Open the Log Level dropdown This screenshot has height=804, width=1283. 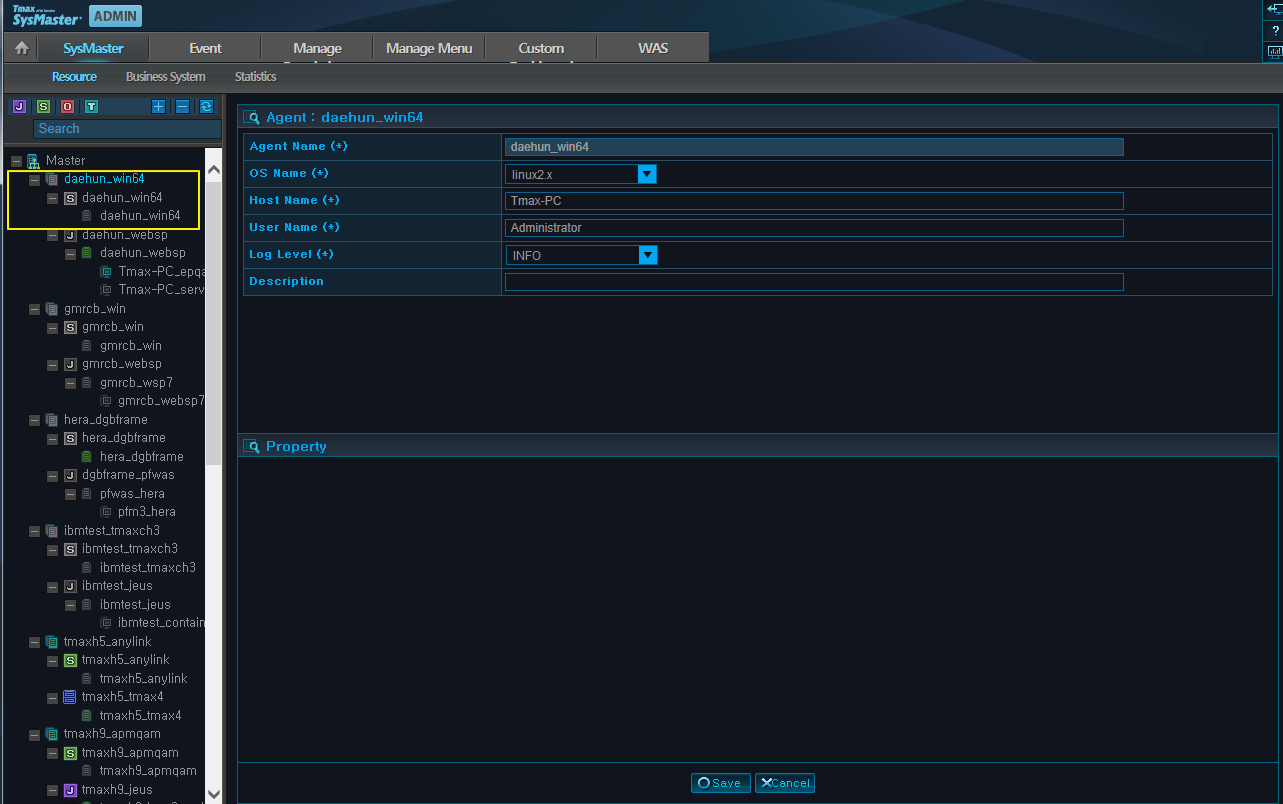tap(647, 255)
